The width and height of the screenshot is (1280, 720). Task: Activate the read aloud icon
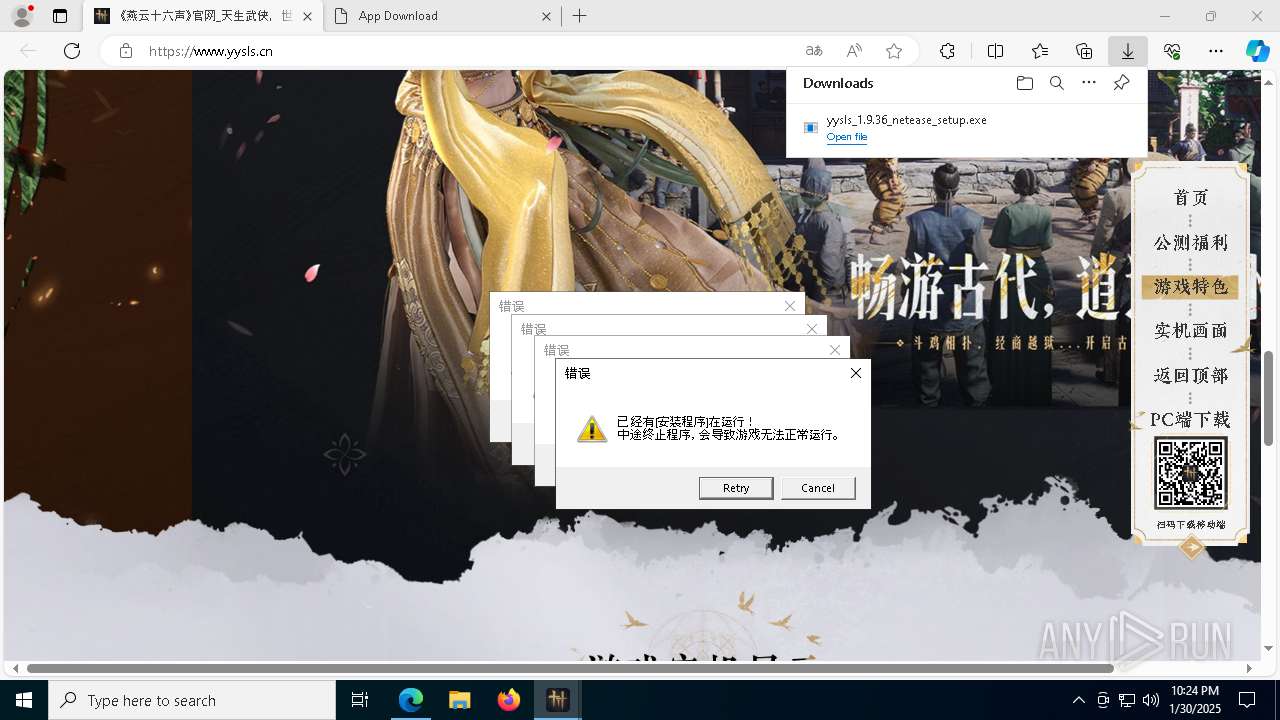click(x=854, y=51)
